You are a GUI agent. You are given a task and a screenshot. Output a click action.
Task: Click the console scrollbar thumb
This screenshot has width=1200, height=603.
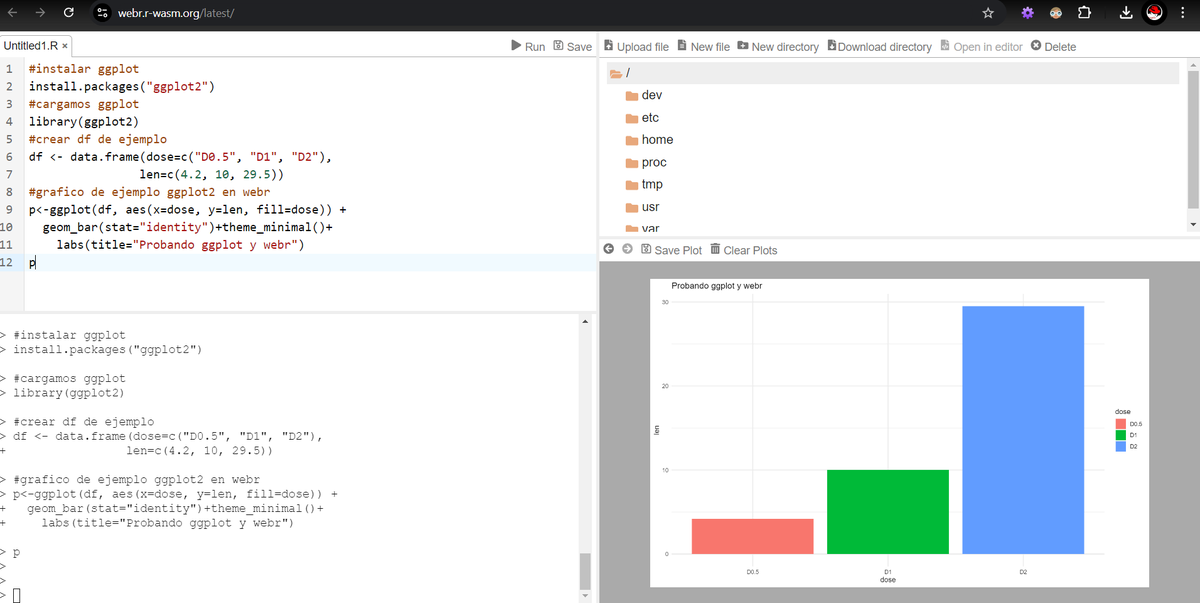pos(586,570)
